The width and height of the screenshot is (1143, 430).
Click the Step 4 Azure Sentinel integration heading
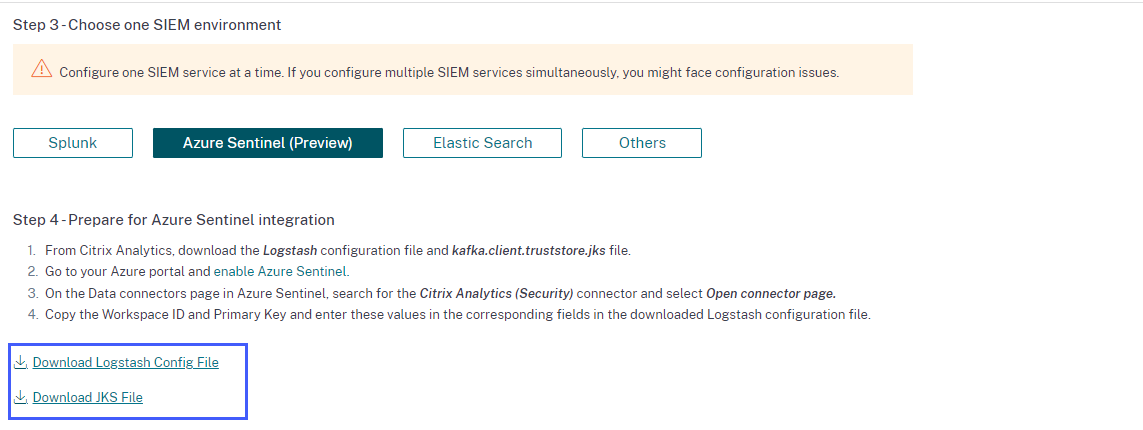coord(173,220)
